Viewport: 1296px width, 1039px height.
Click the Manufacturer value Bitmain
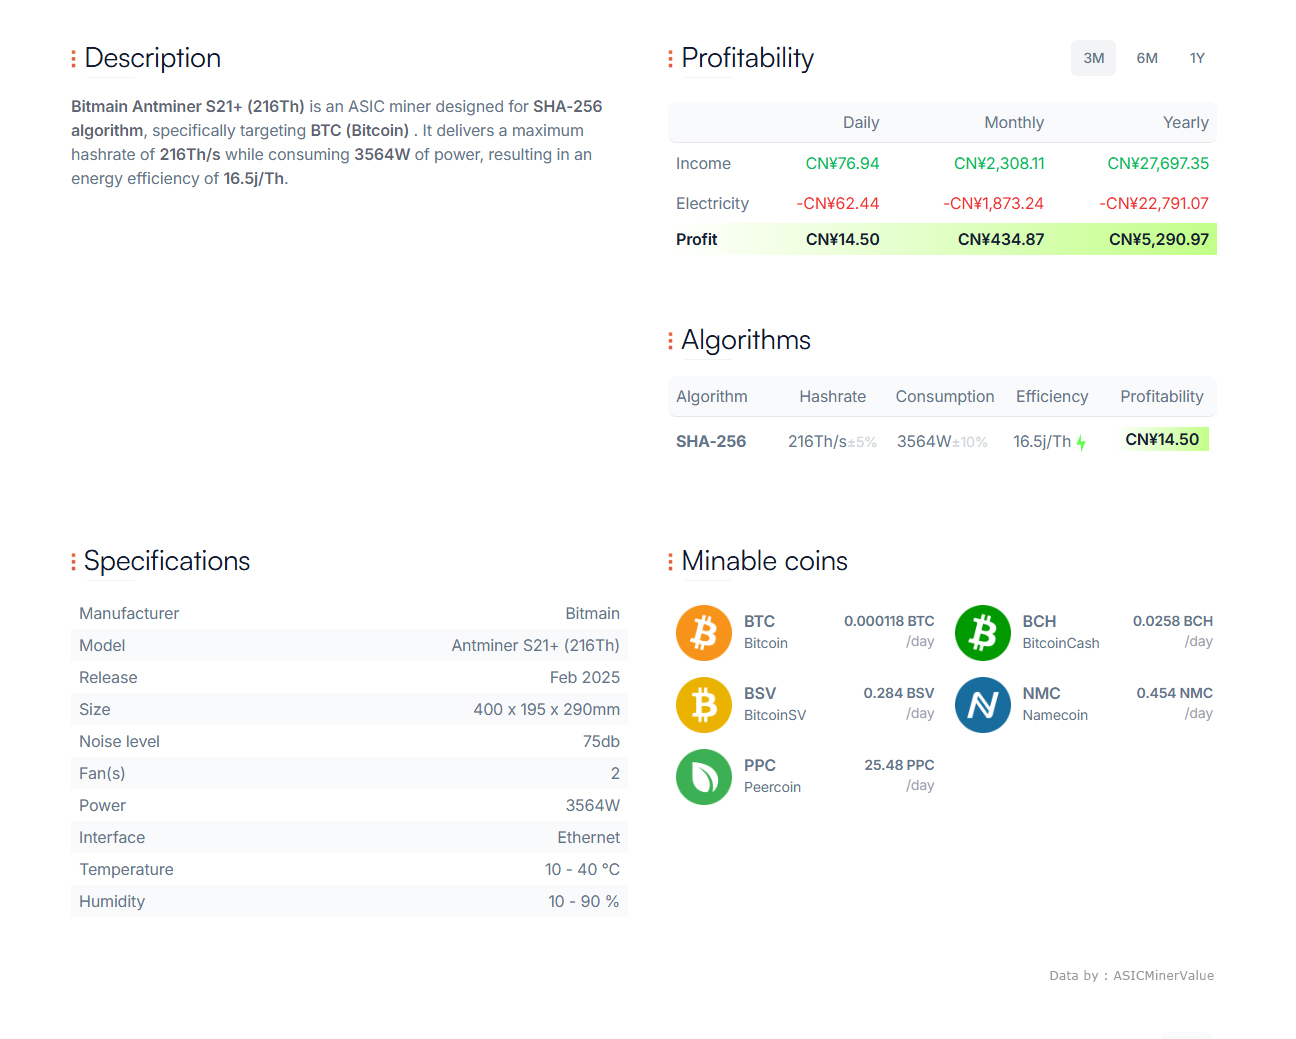tap(592, 613)
